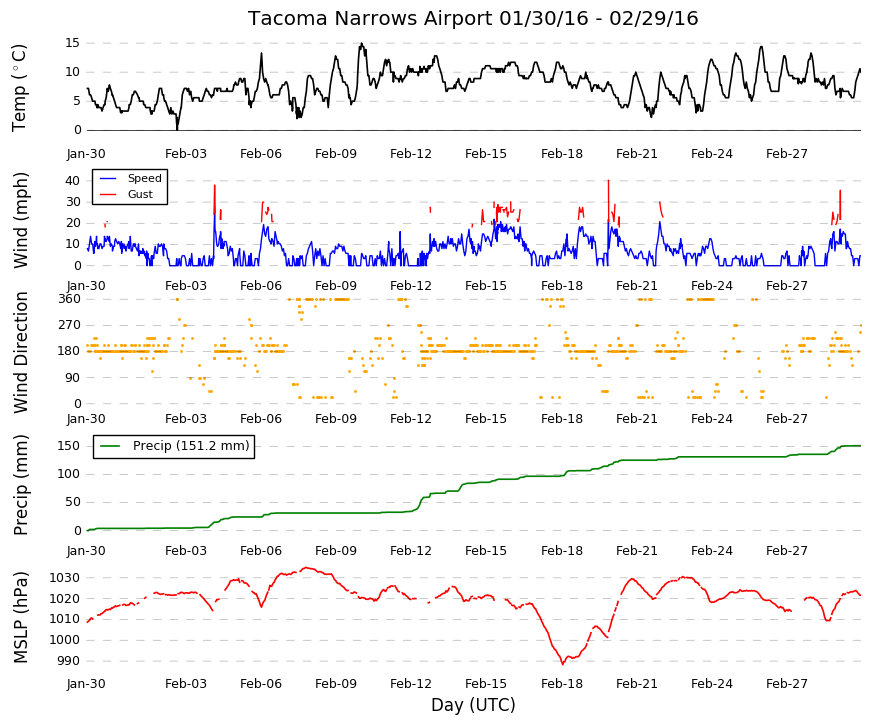Select the Precip (151.2 mm) legend label

click(x=191, y=446)
